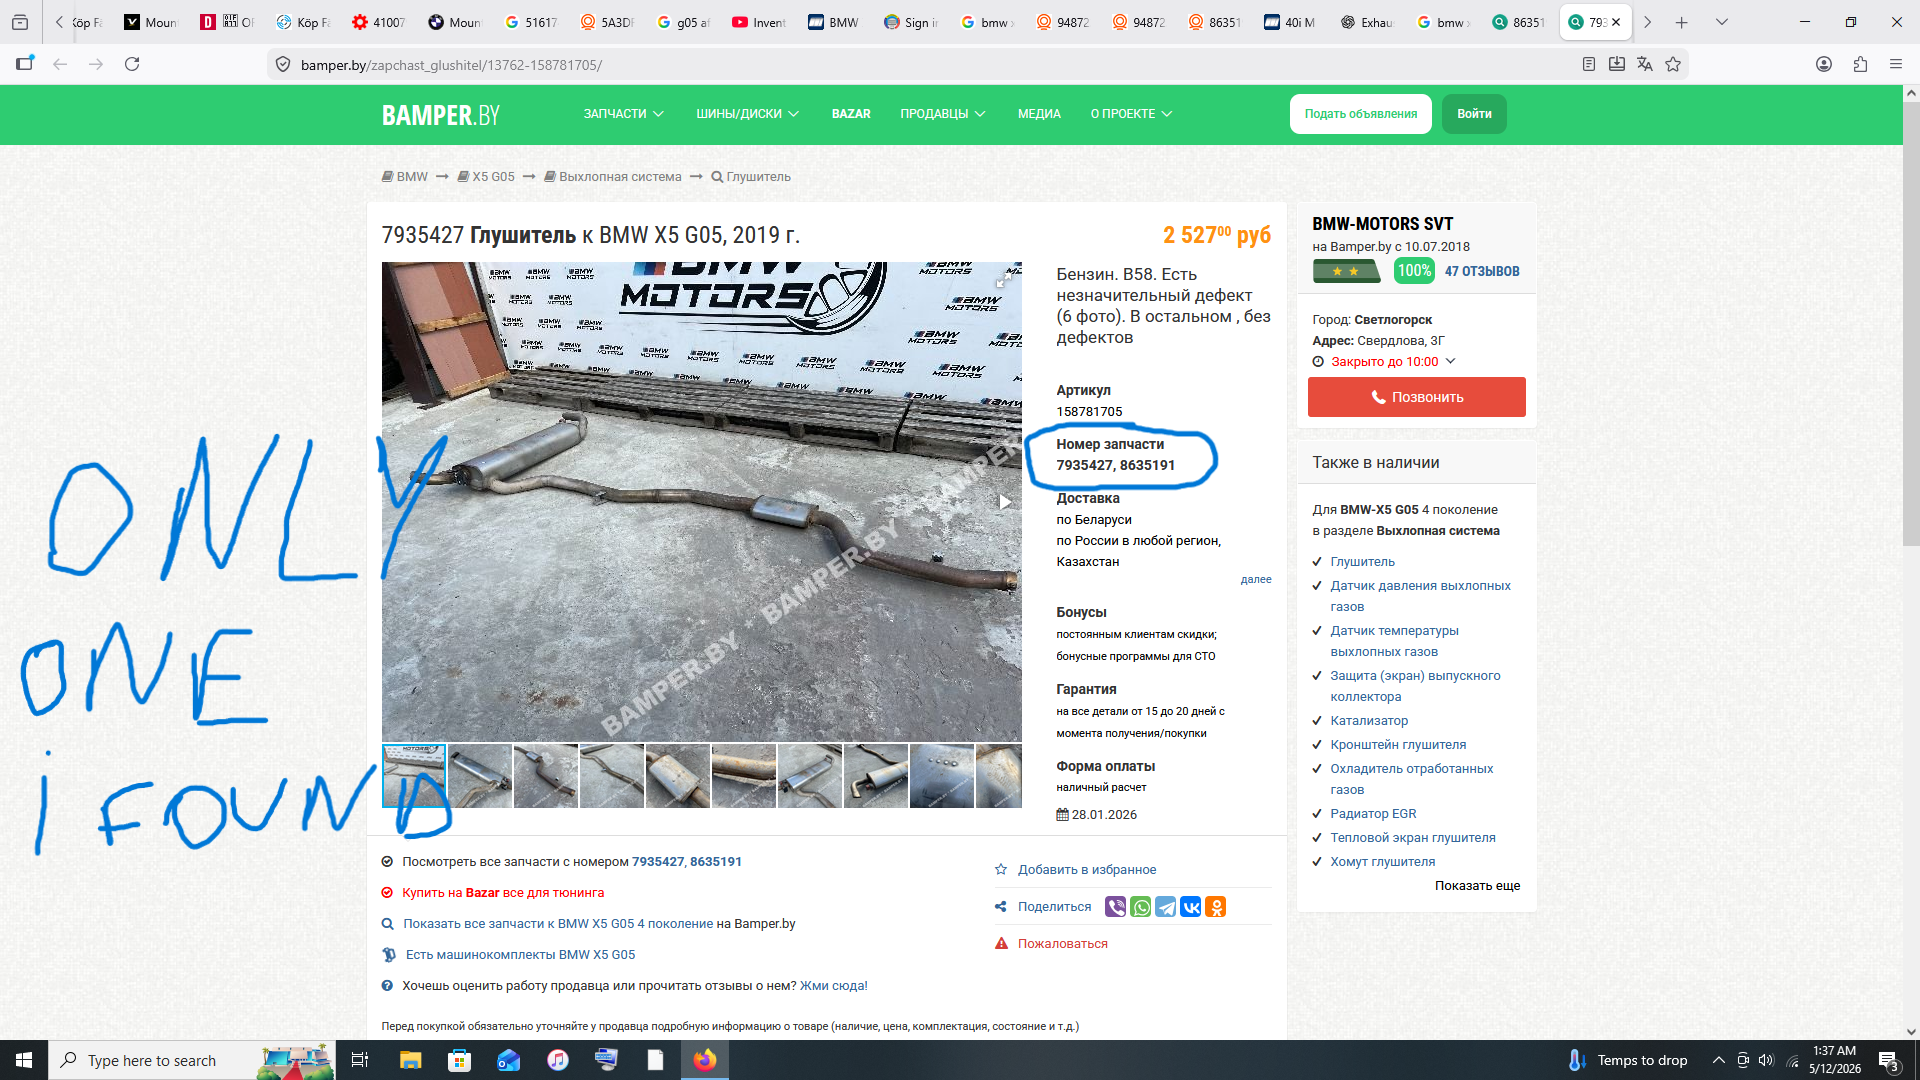Open the BMW-MOTORS SVT seller name
The width and height of the screenshot is (1920, 1080).
(1382, 224)
